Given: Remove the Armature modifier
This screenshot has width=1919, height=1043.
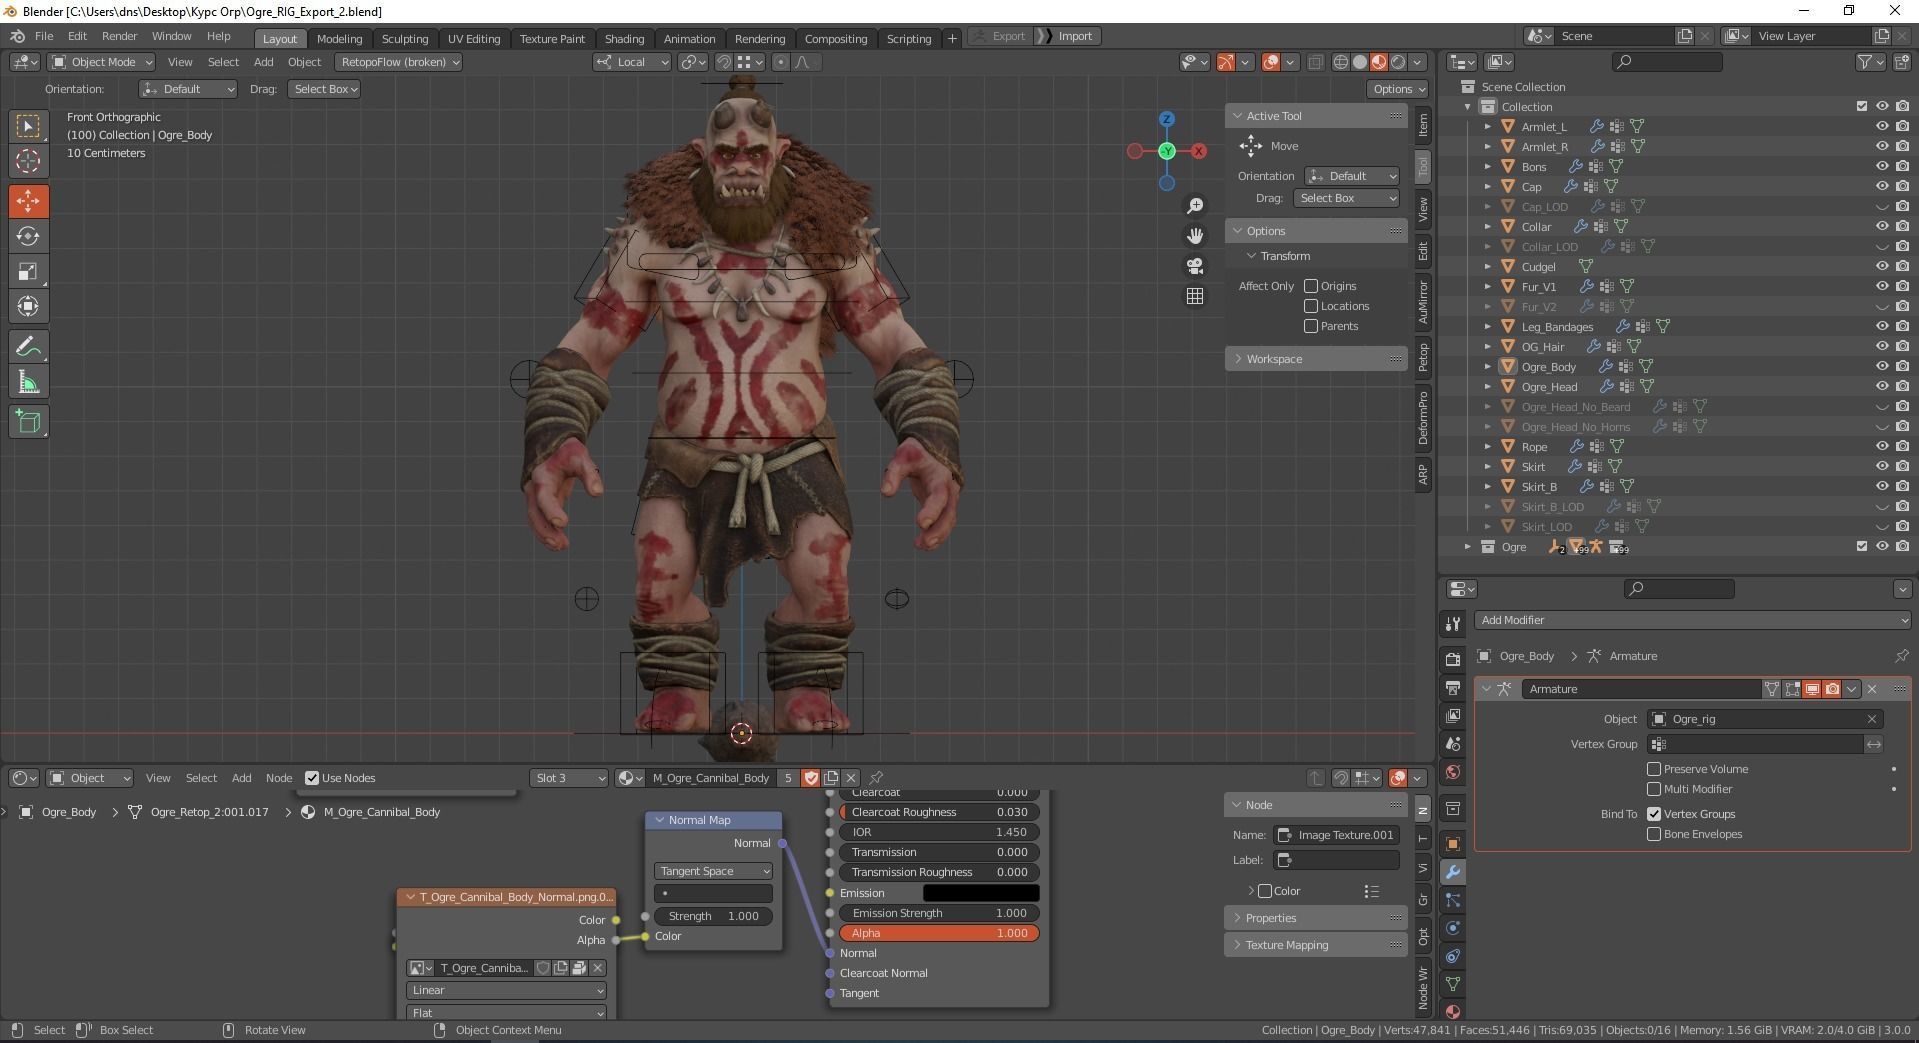Looking at the screenshot, I should pos(1872,689).
